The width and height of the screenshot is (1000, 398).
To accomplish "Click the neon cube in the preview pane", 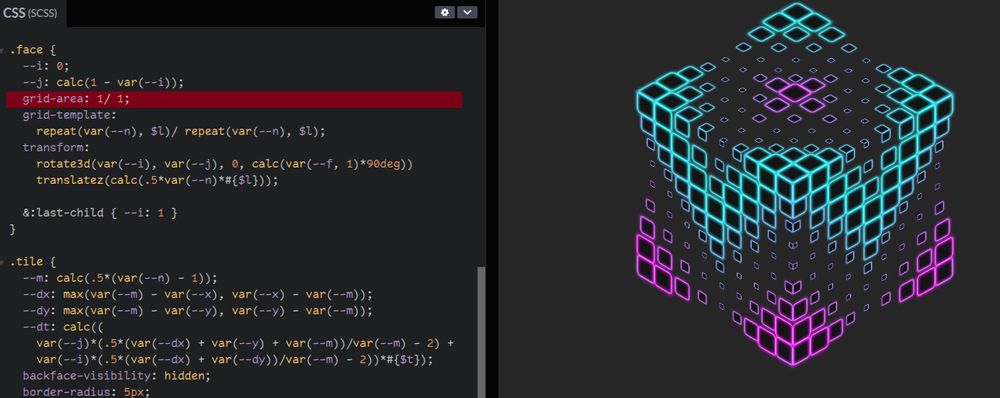I will coord(795,185).
